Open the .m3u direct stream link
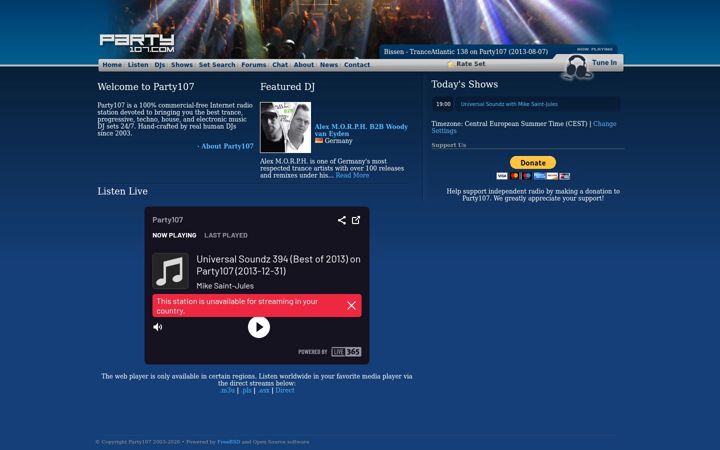720x450 pixels. tap(227, 390)
